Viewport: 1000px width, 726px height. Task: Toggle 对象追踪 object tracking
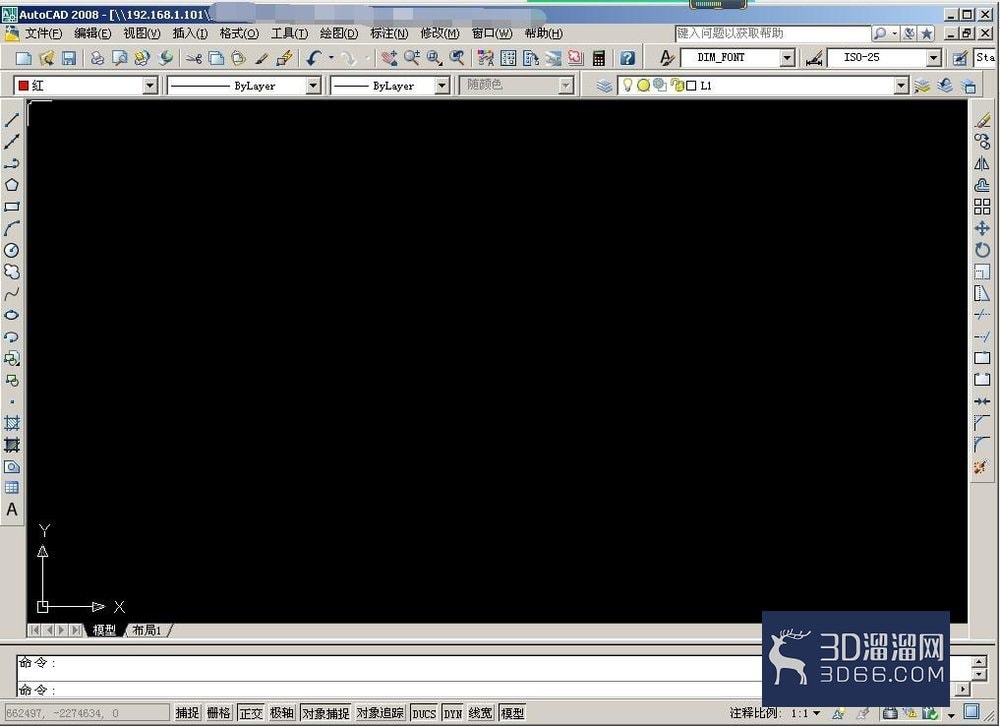pos(380,713)
